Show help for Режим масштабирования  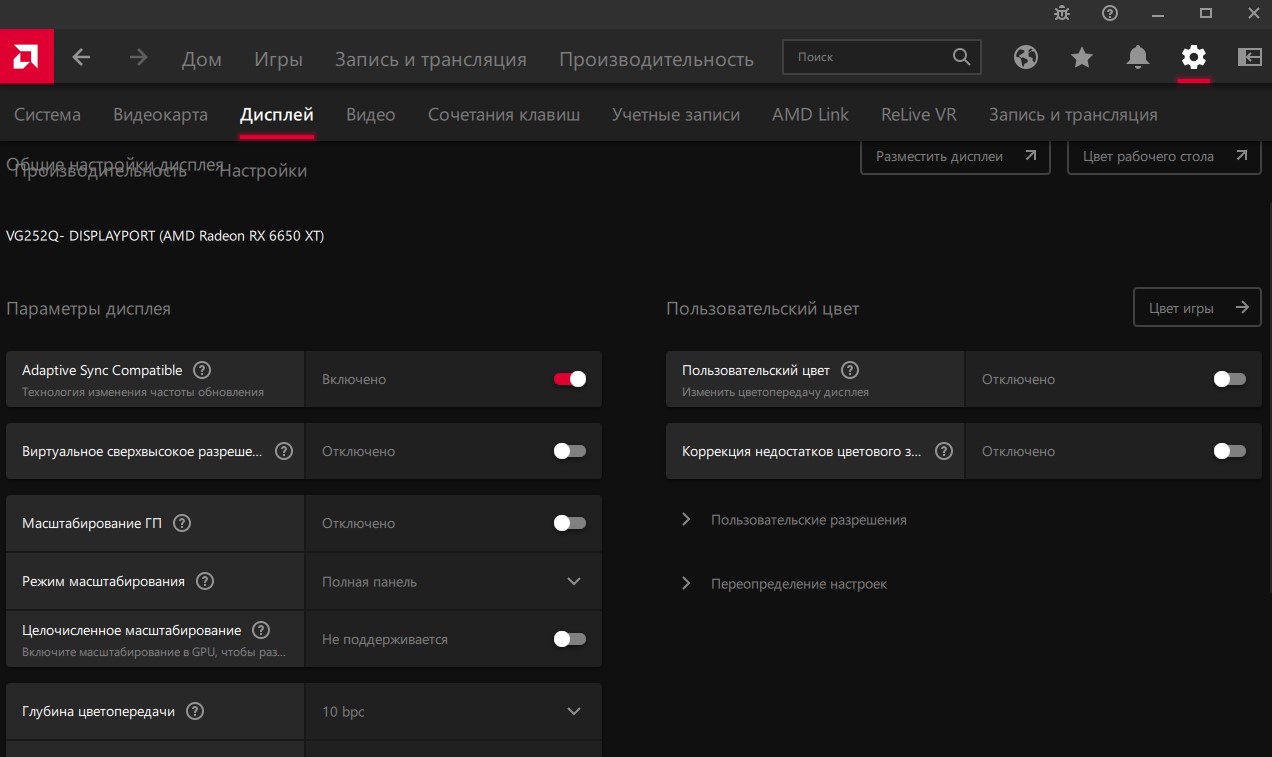(205, 581)
